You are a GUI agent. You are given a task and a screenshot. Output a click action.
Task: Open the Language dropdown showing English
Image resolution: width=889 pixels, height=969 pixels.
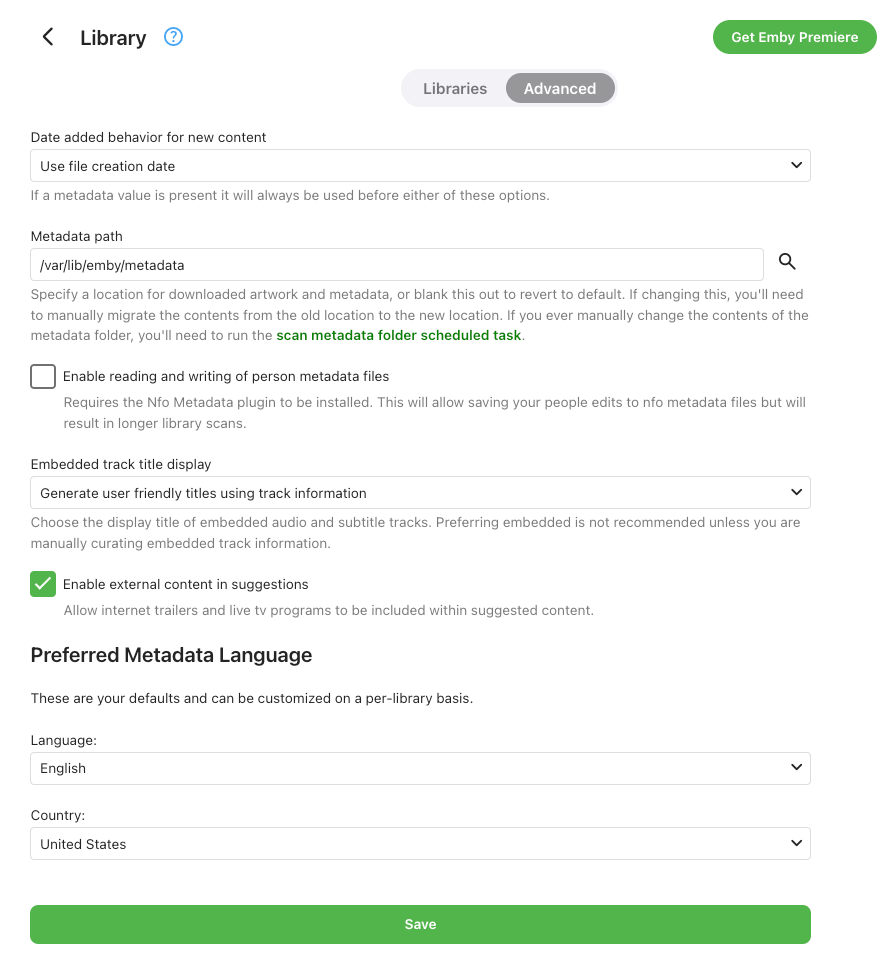pos(420,769)
